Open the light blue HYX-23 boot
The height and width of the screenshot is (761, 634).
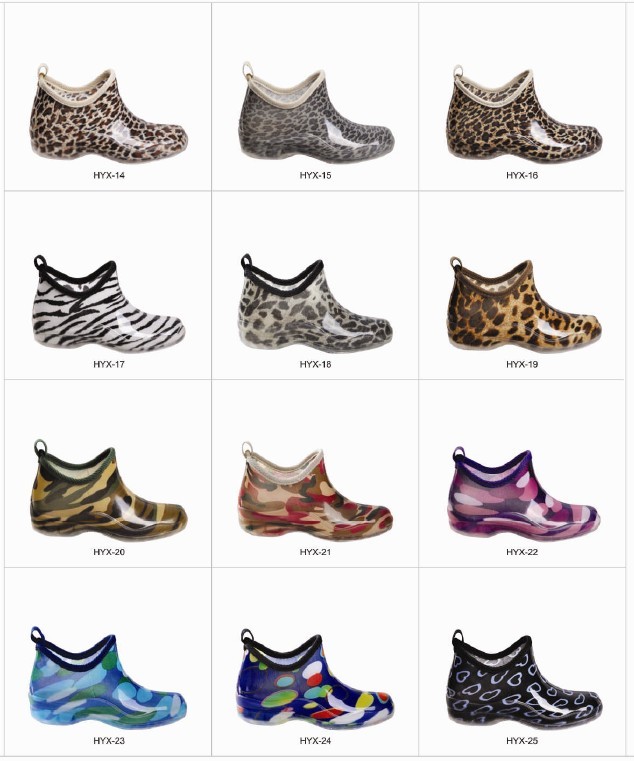(x=108, y=678)
